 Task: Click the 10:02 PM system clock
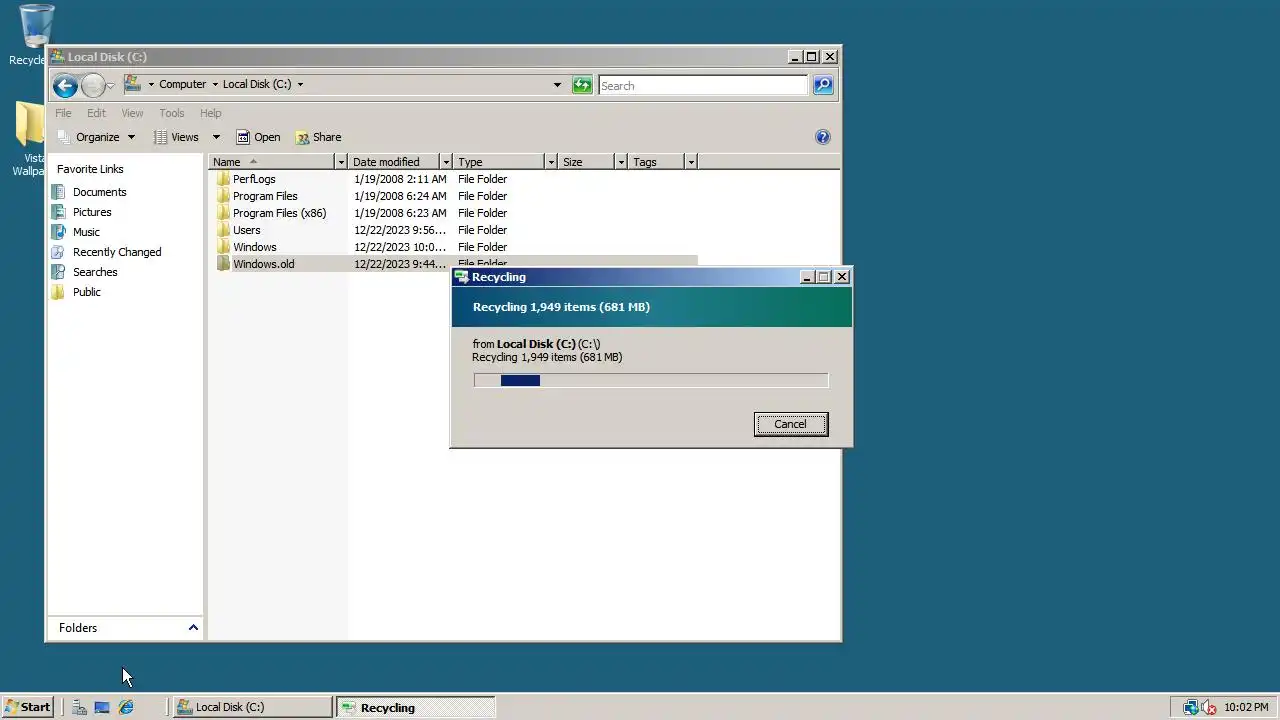point(1246,707)
